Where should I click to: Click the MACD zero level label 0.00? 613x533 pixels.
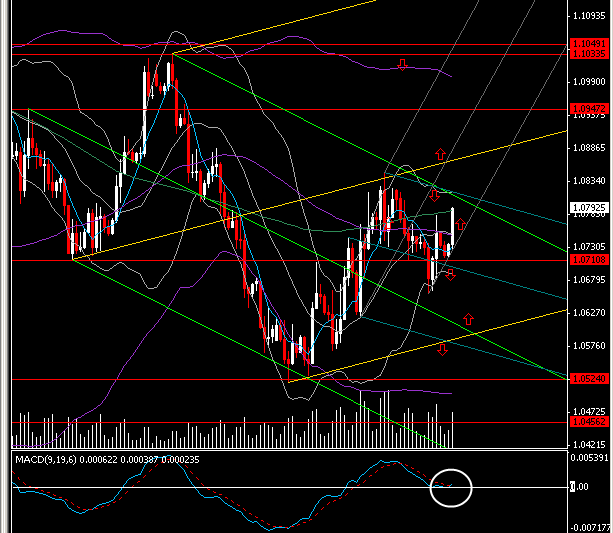[x=579, y=487]
